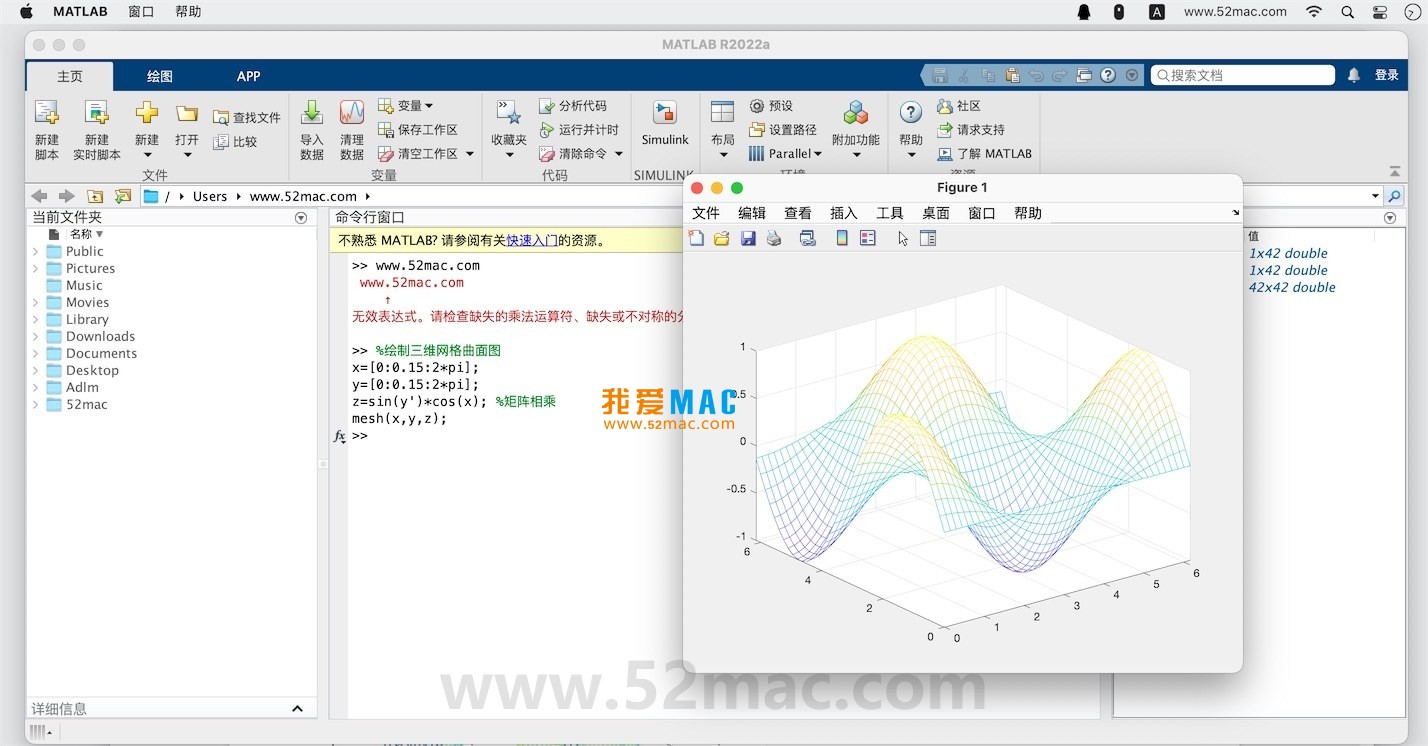Viewport: 1428px width, 746px height.
Task: Open 打开 (Open) dropdown
Action: pos(187,154)
